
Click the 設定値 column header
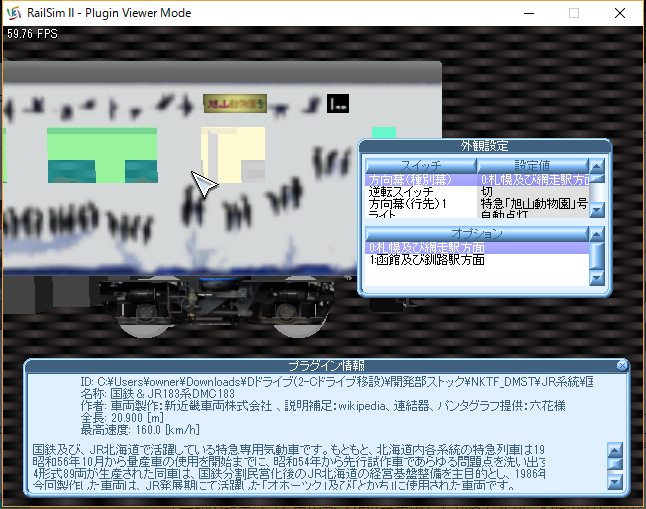(x=533, y=166)
